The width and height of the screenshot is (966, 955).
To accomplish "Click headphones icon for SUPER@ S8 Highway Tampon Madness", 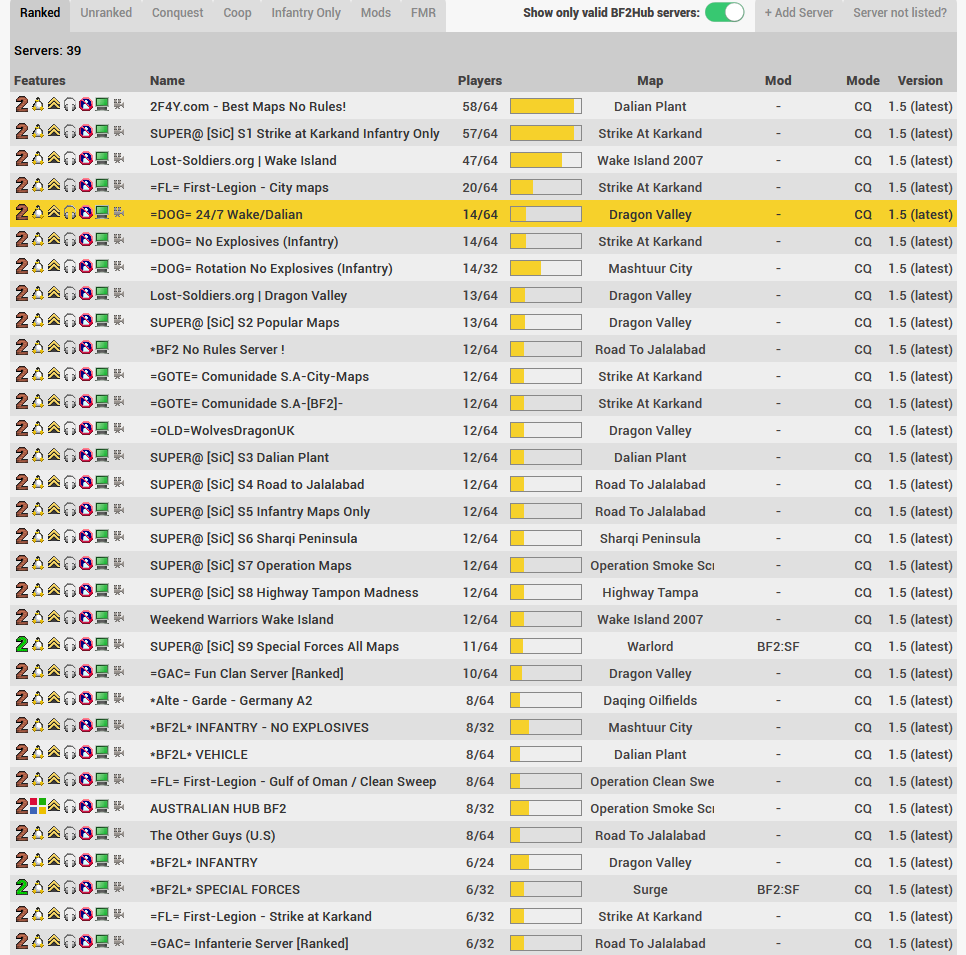I will 70,591.
